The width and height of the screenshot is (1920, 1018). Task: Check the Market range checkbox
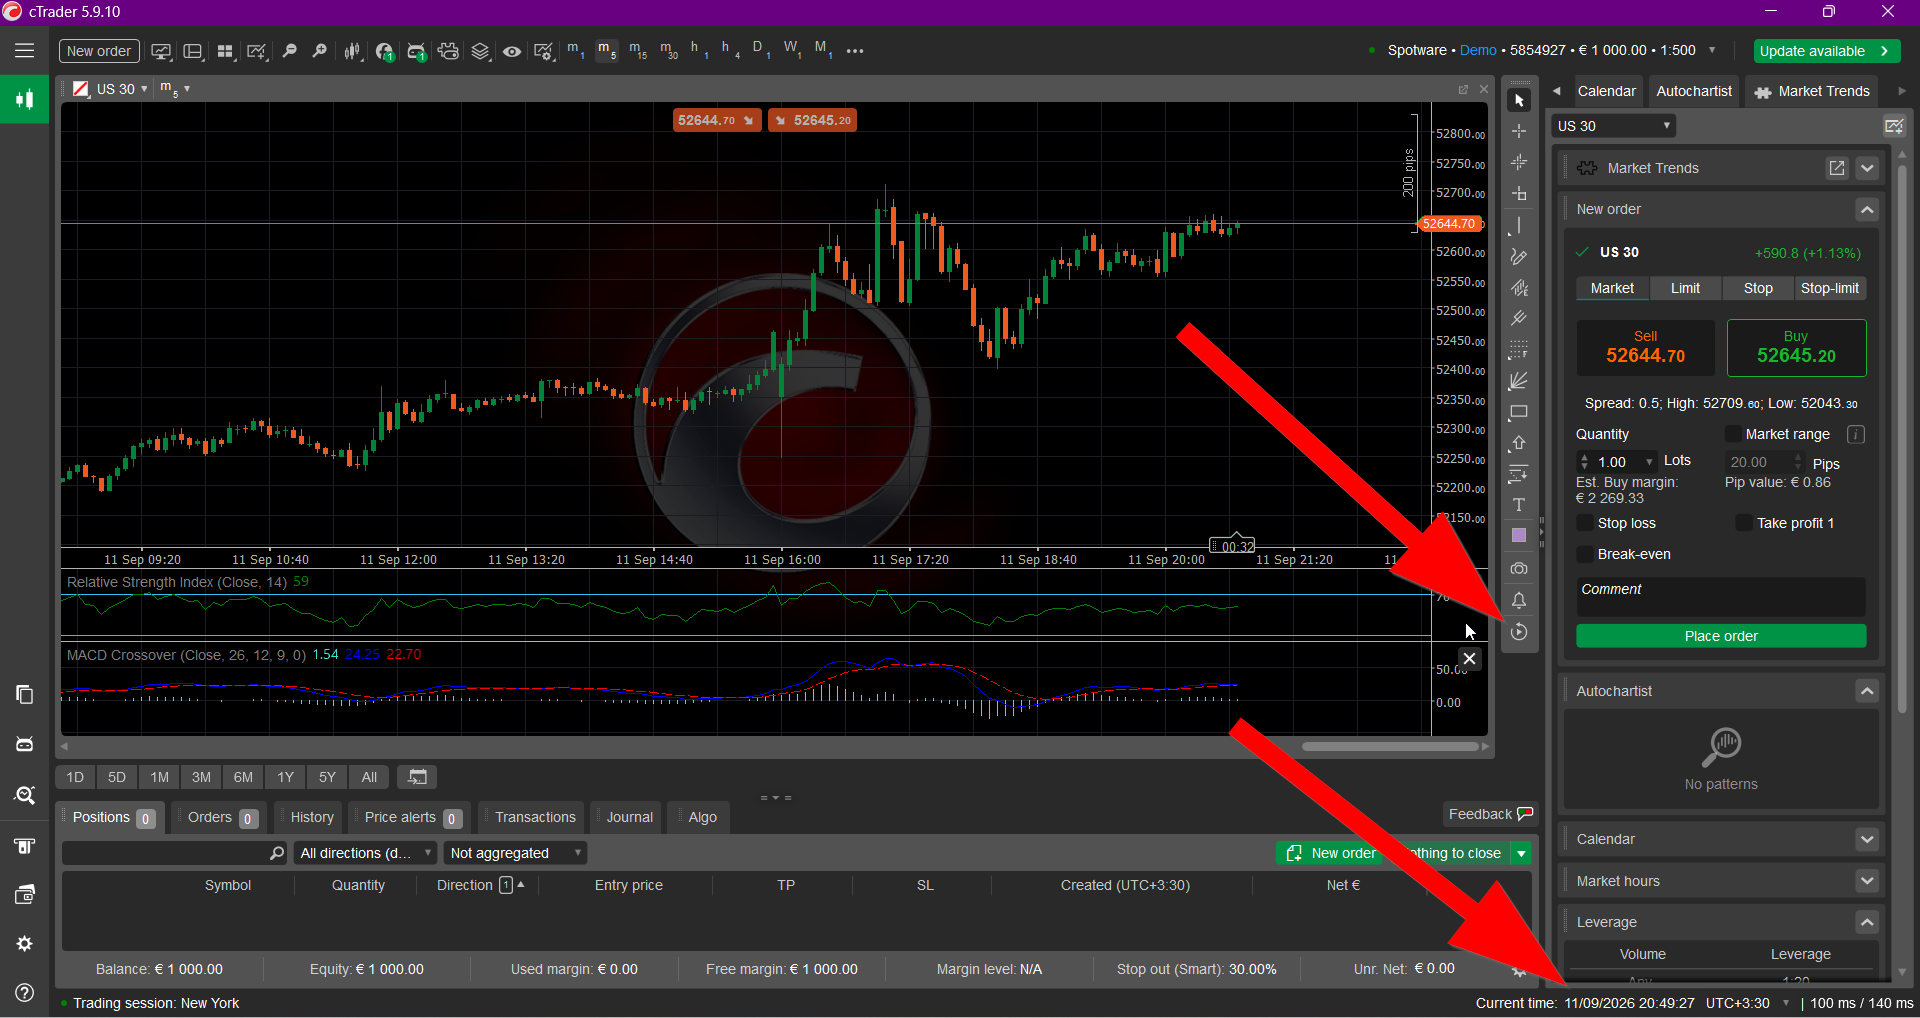click(x=1733, y=434)
